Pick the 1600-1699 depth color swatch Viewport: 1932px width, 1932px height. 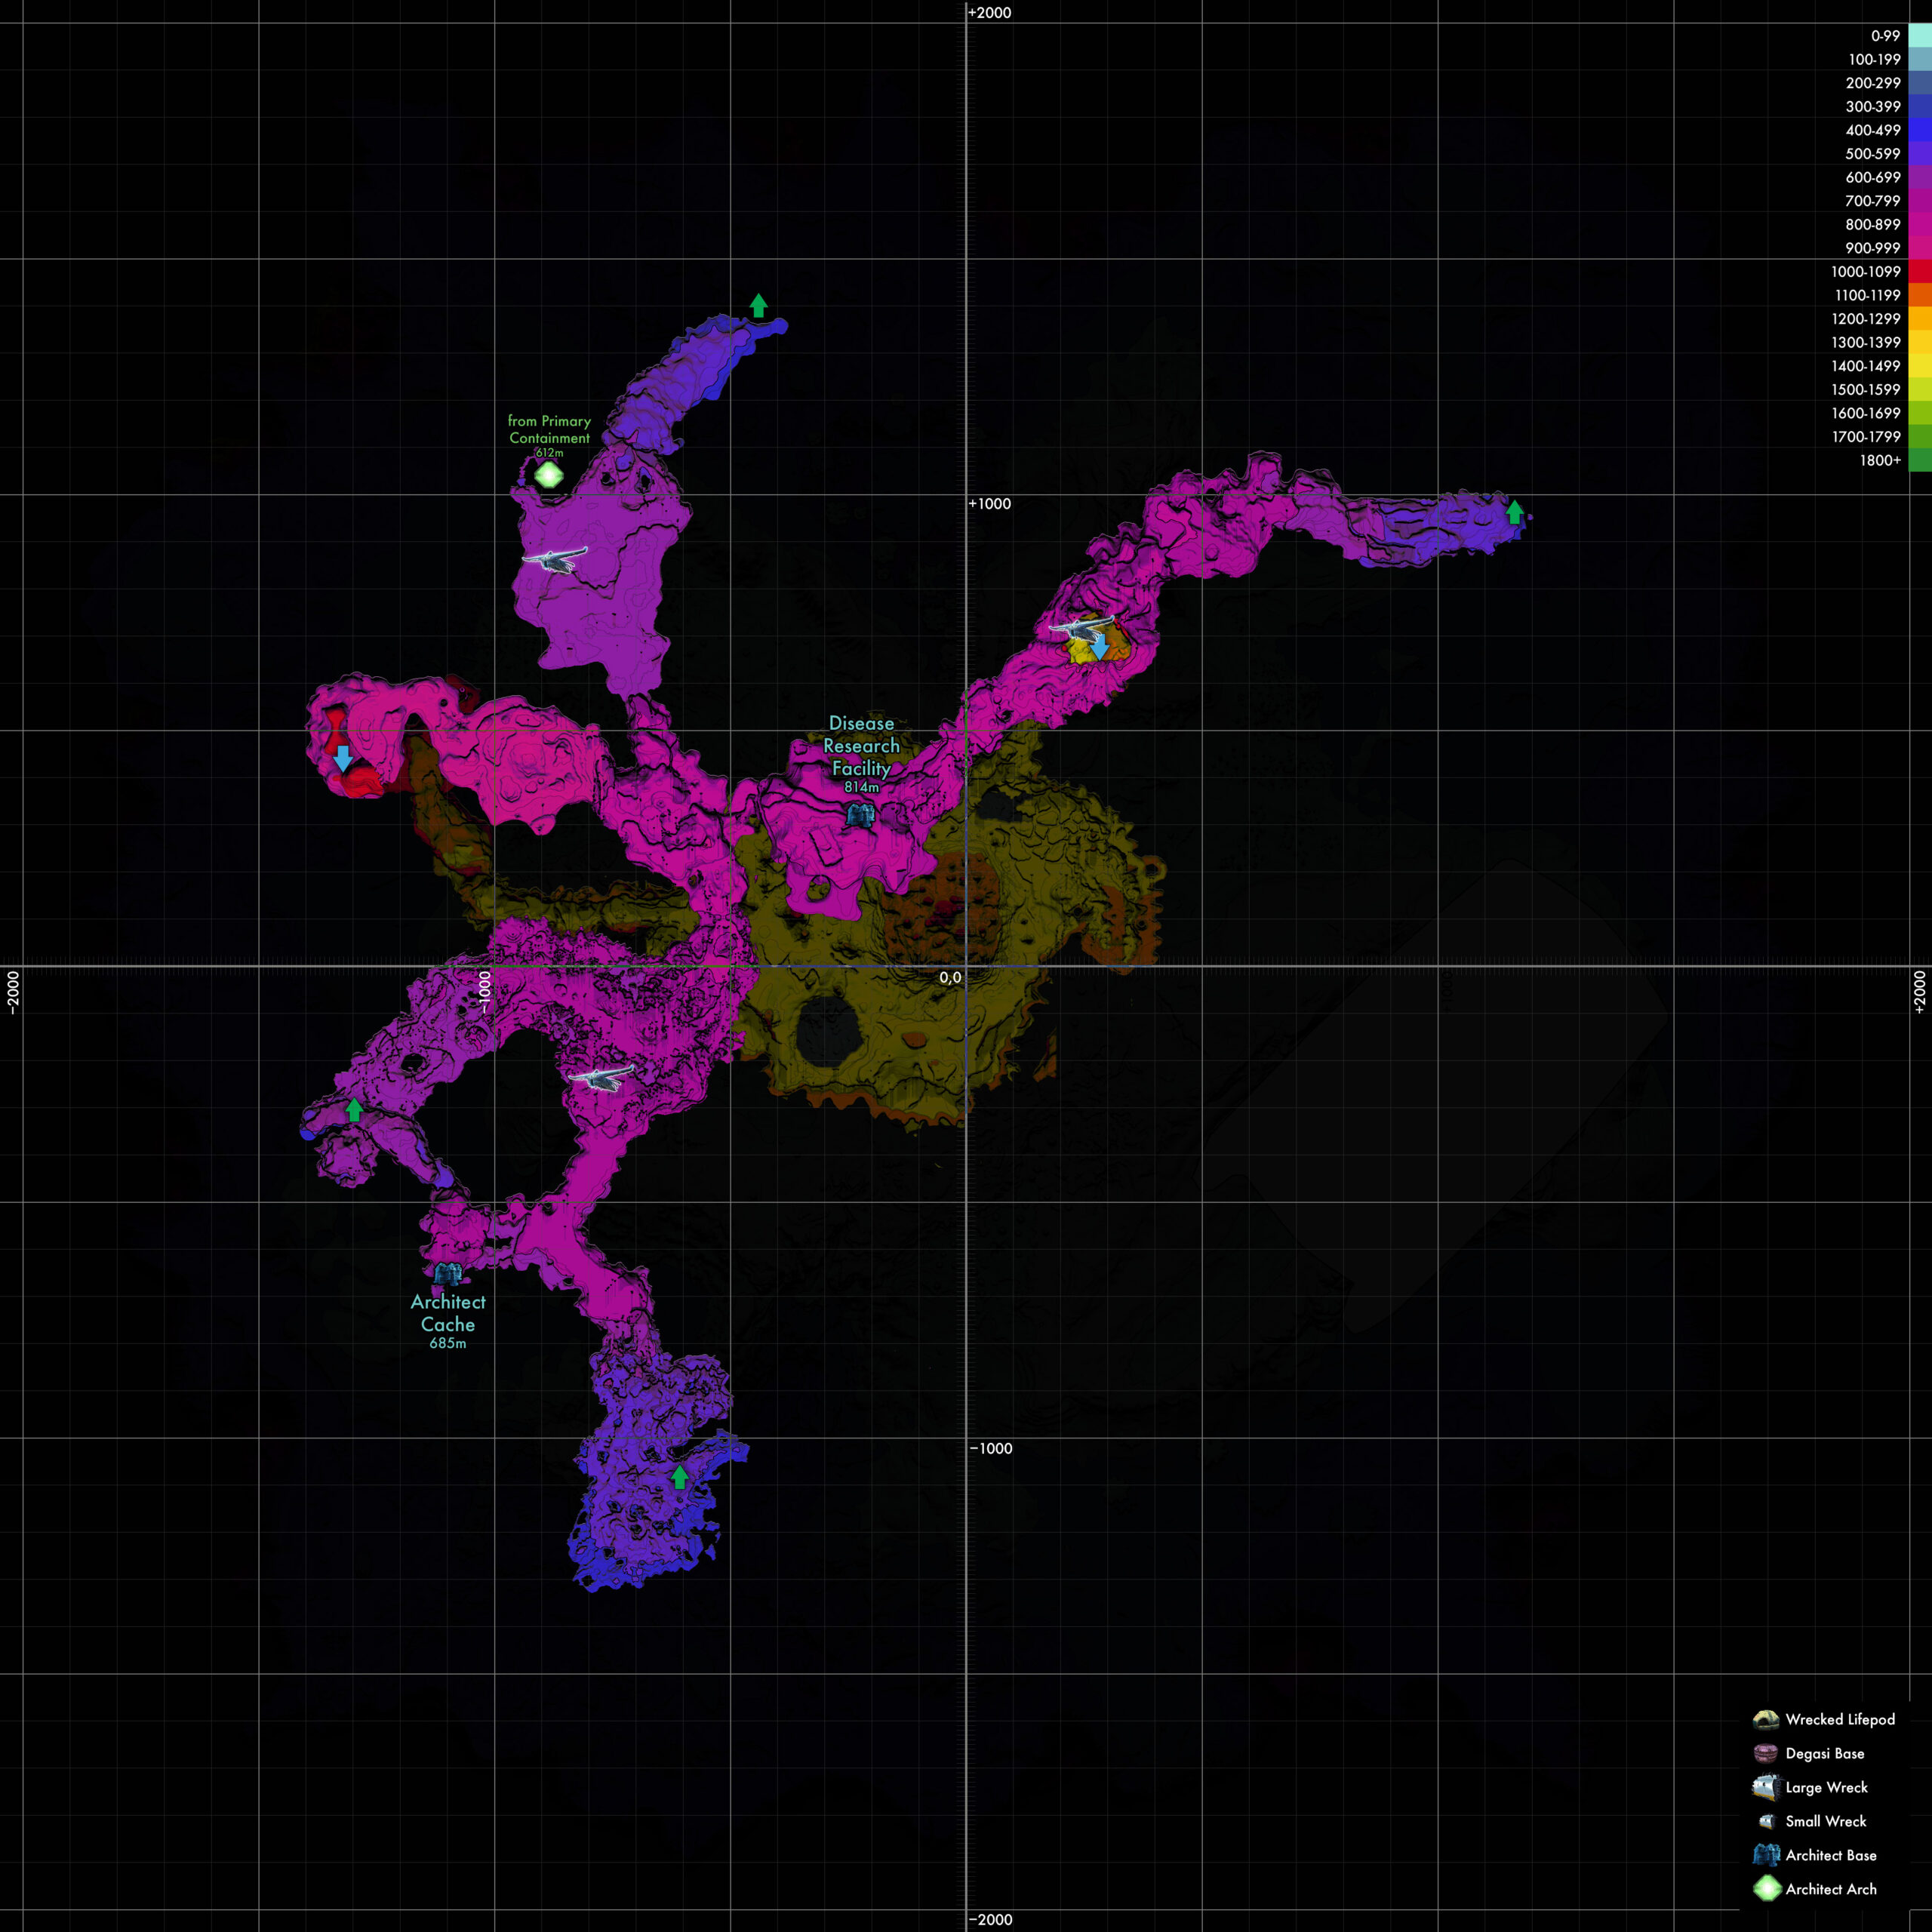[1920, 413]
